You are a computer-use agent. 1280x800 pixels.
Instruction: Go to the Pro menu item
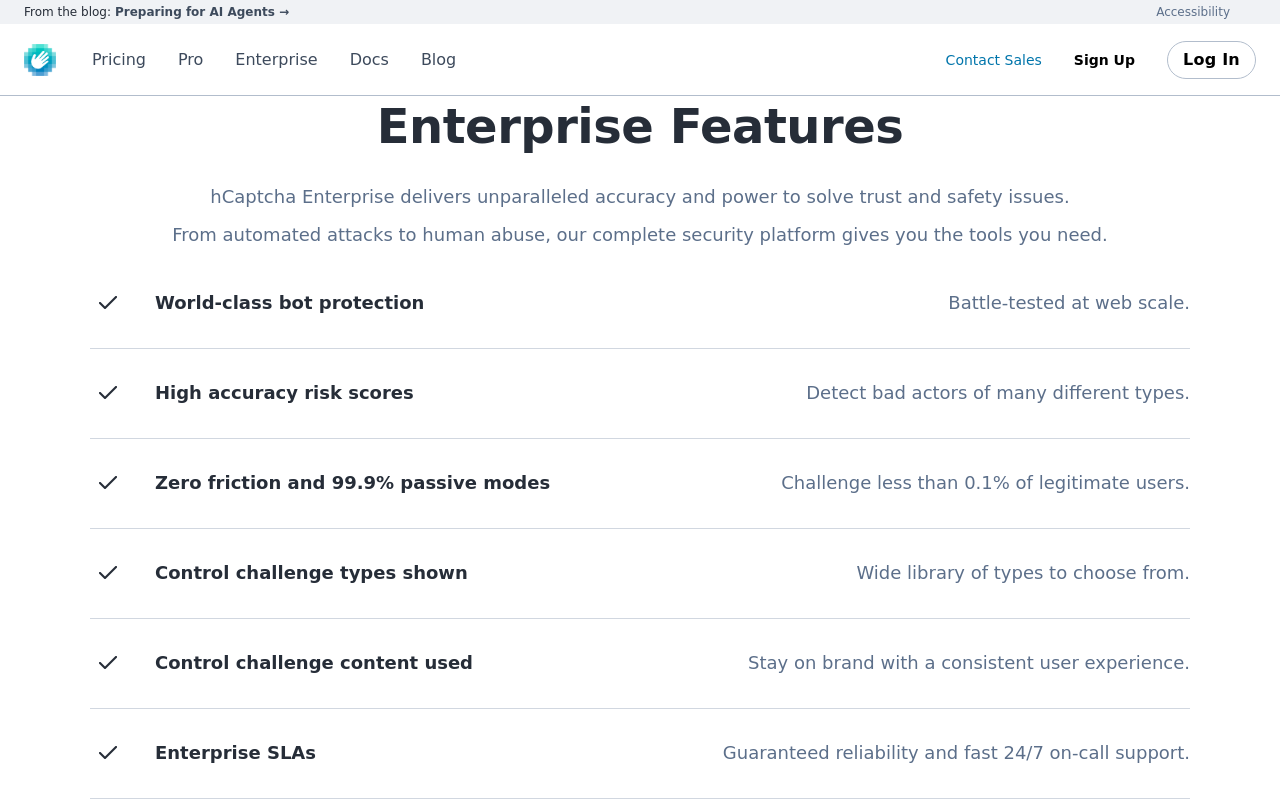pos(190,60)
